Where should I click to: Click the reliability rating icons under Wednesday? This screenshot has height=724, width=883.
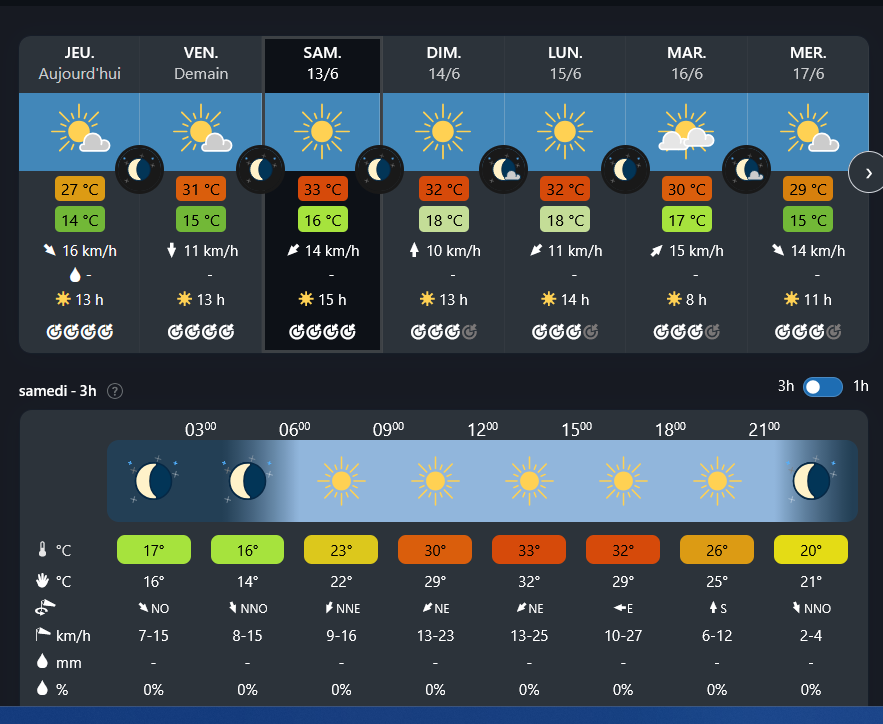click(808, 332)
